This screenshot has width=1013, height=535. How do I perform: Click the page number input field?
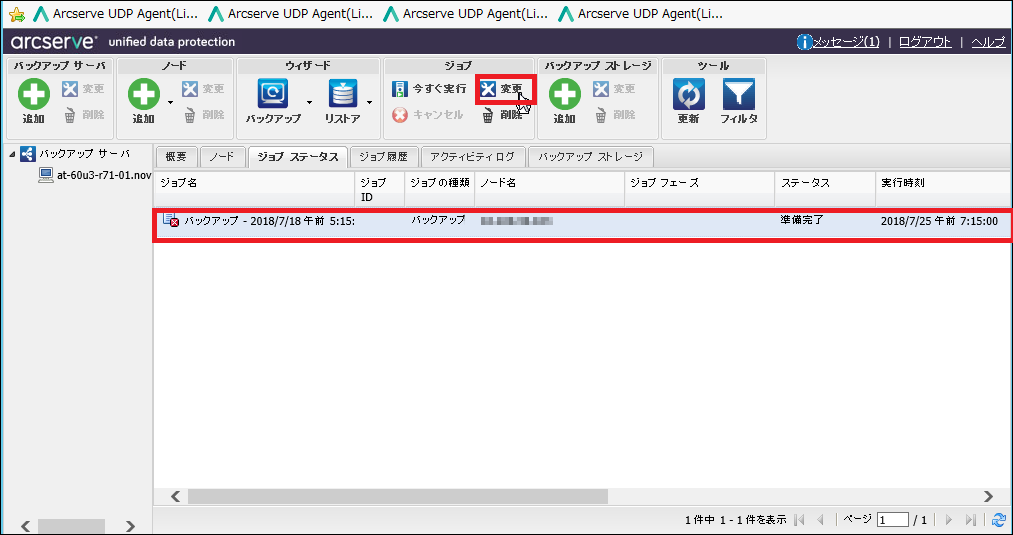[893, 519]
